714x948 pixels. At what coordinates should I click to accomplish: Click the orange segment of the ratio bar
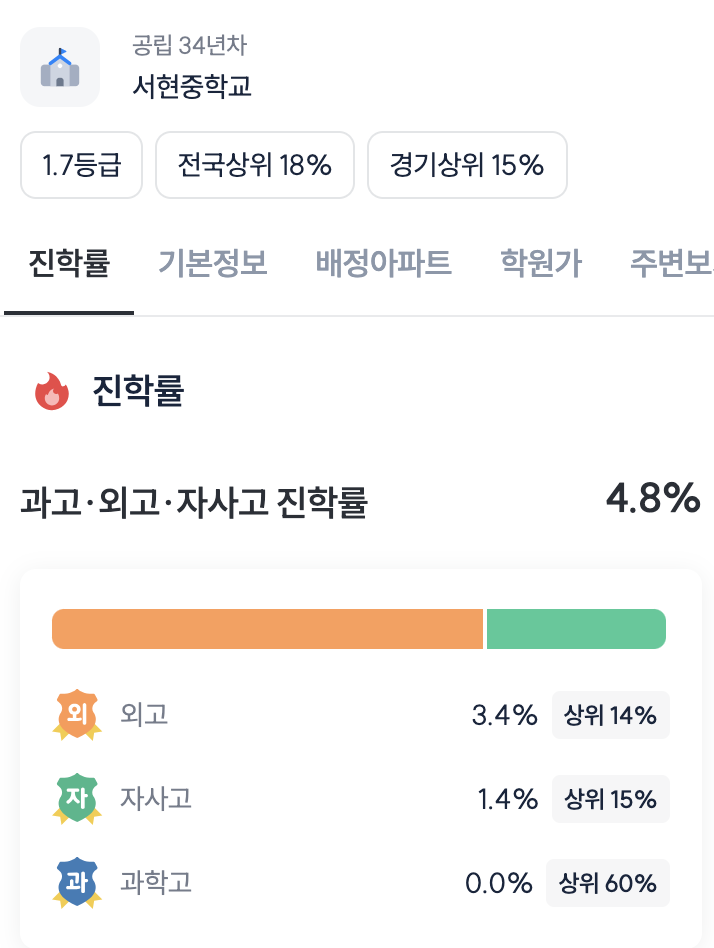coord(267,629)
